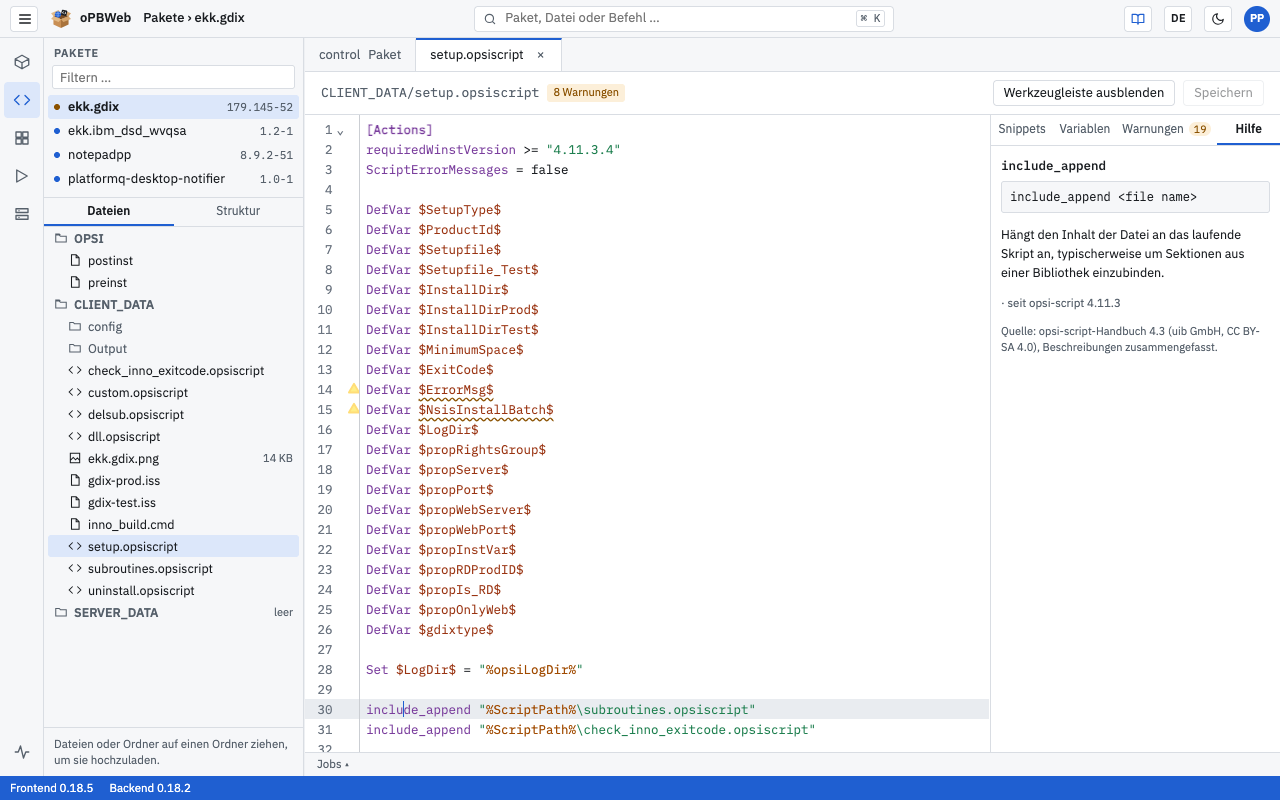Viewport: 1280px width, 800px height.
Task: Open the activity pulse sidebar icon
Action: pyautogui.click(x=22, y=752)
